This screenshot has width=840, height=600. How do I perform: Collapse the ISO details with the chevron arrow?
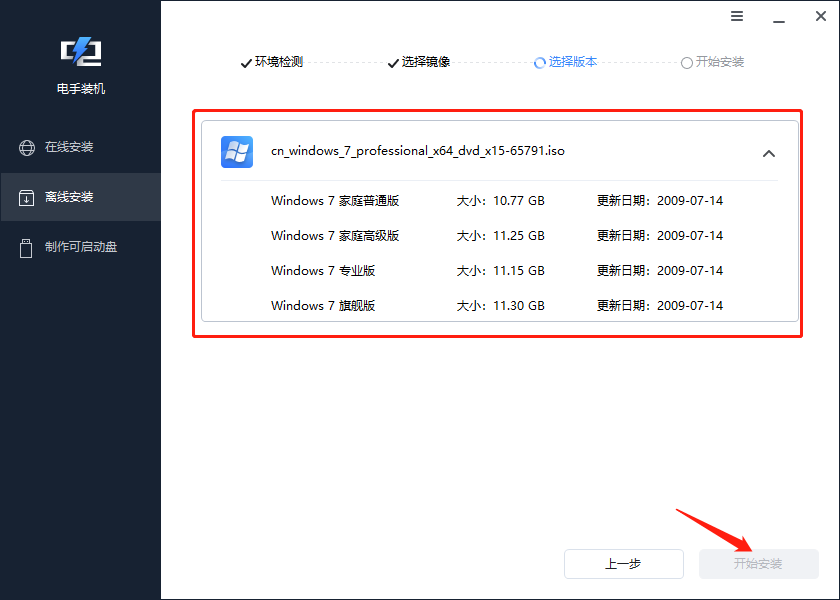pos(769,154)
